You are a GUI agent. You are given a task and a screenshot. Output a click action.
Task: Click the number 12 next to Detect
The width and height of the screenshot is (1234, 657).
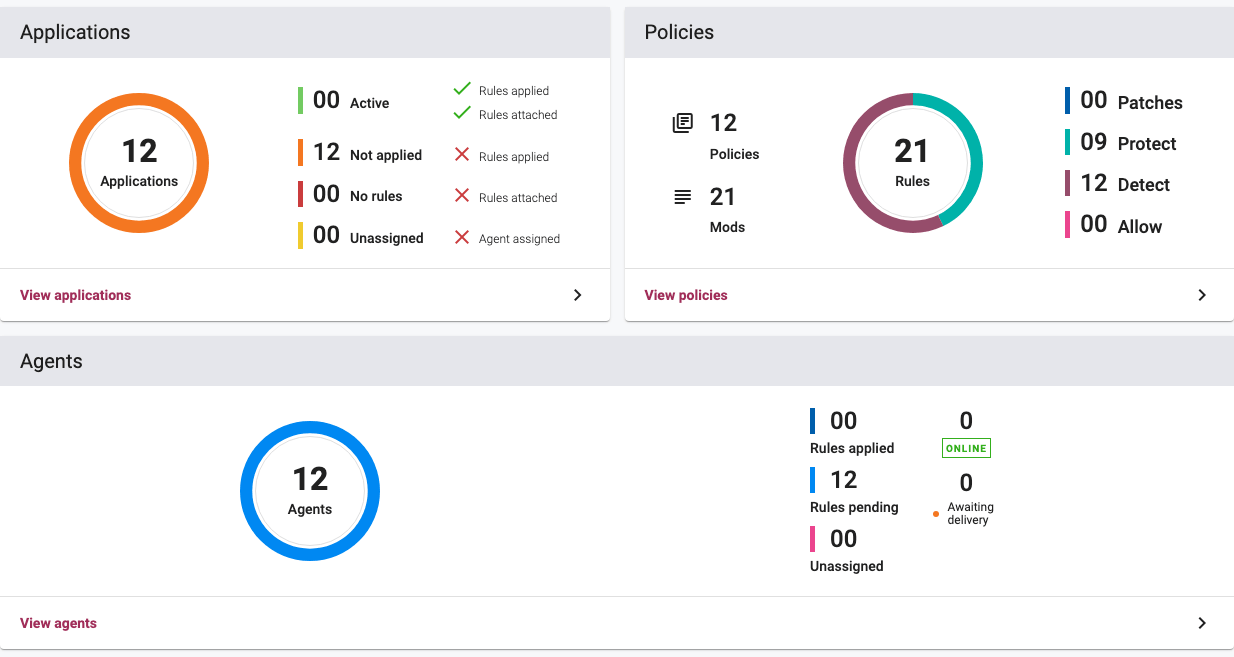click(1093, 183)
